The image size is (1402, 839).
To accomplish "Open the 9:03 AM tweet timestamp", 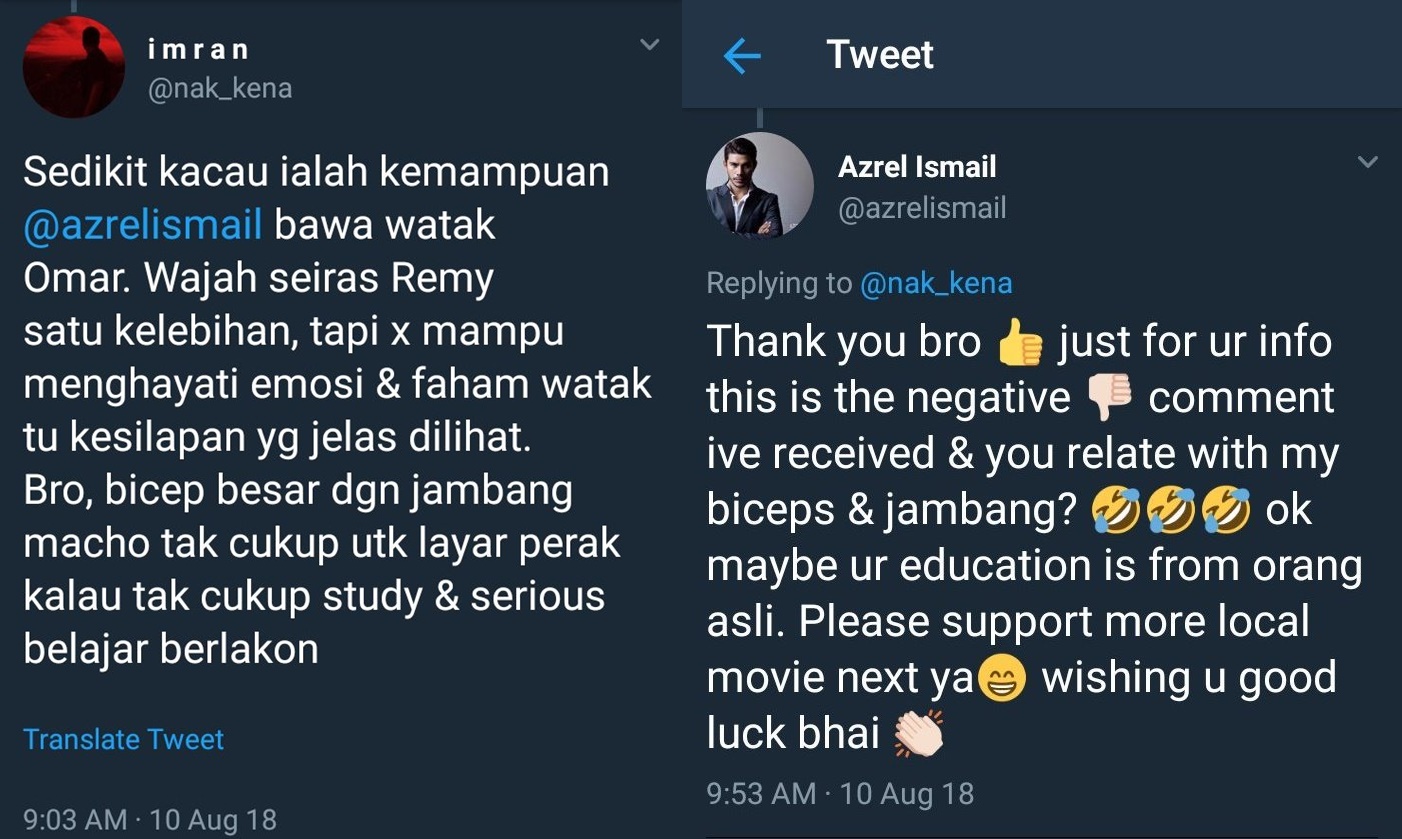I will coord(150,821).
